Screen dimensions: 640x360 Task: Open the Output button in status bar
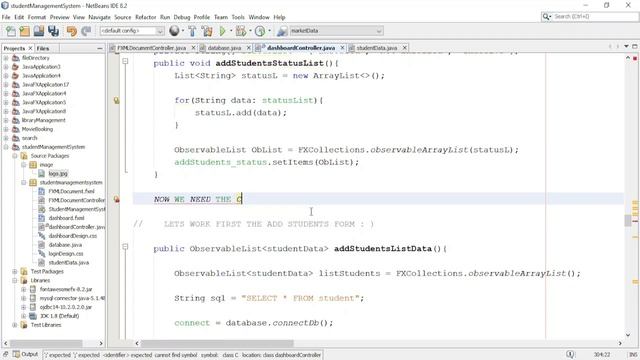pos(25,354)
